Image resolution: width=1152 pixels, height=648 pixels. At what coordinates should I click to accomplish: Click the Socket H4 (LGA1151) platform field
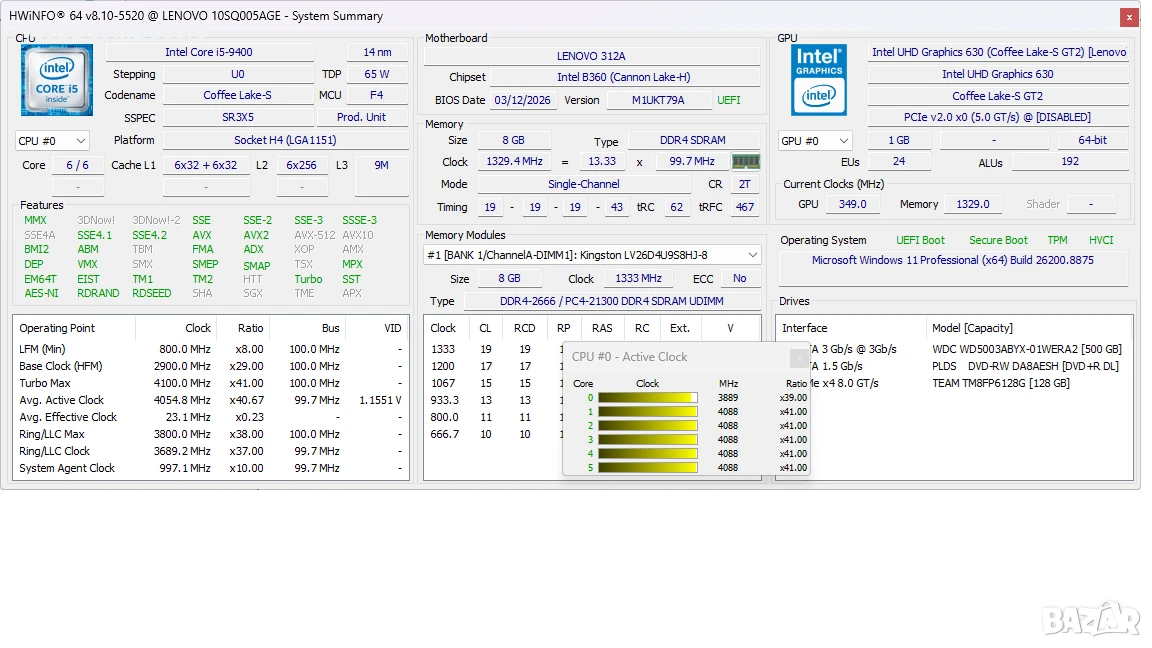(285, 140)
